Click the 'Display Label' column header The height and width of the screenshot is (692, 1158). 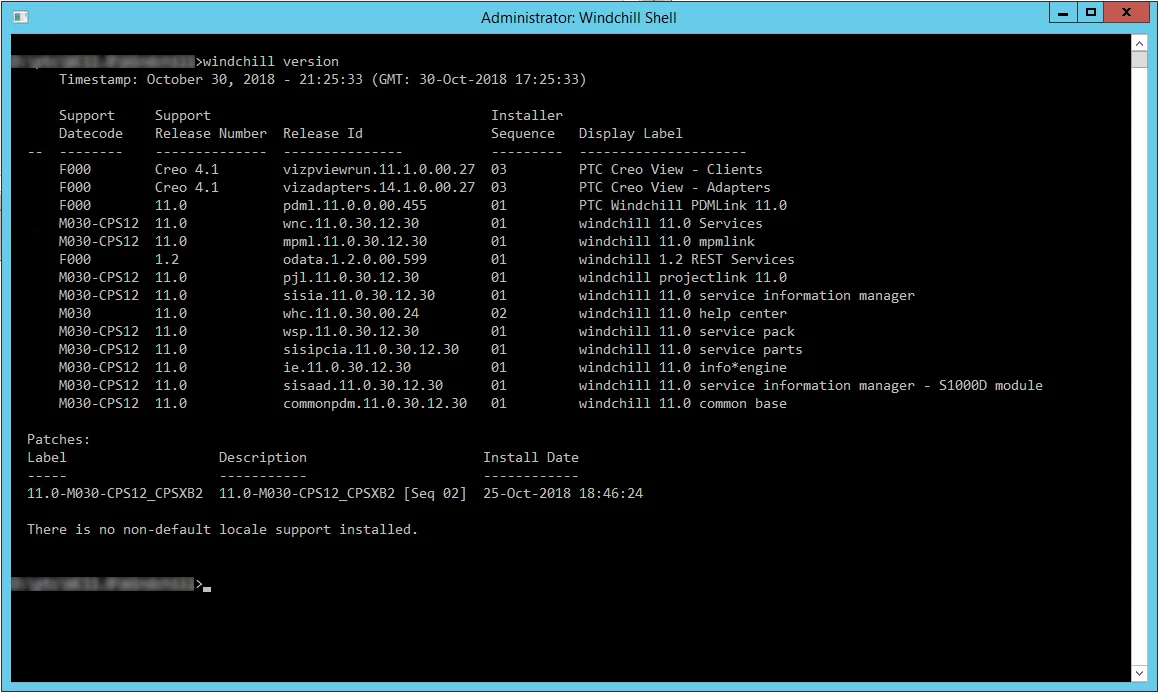tap(630, 134)
